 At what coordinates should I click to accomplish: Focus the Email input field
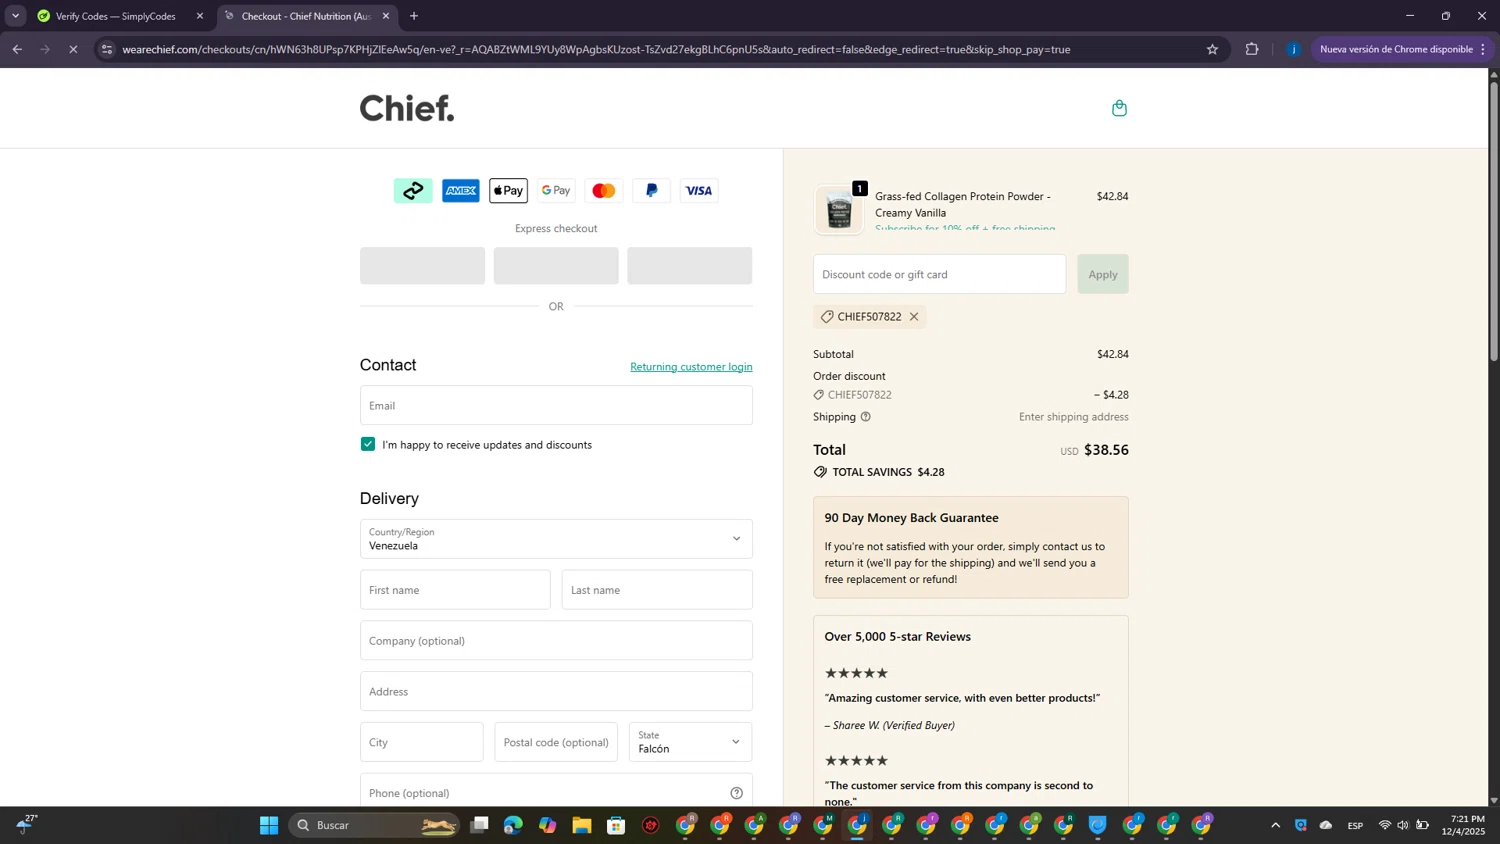[556, 405]
